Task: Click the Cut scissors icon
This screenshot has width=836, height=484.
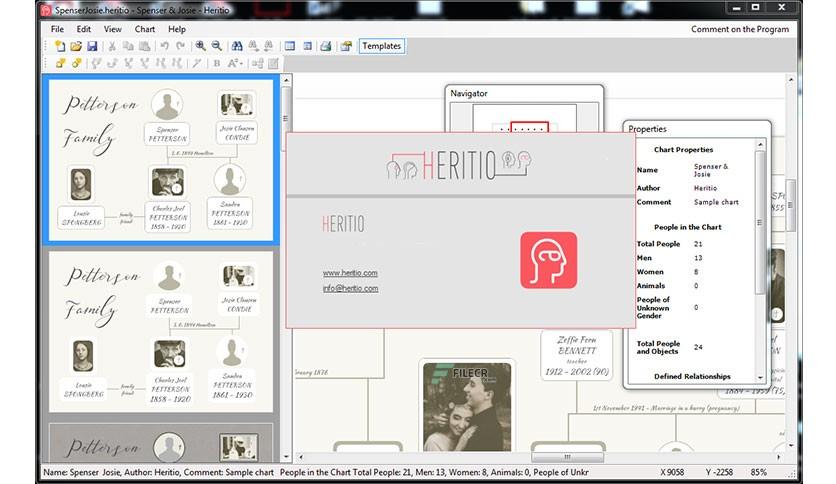Action: (112, 46)
